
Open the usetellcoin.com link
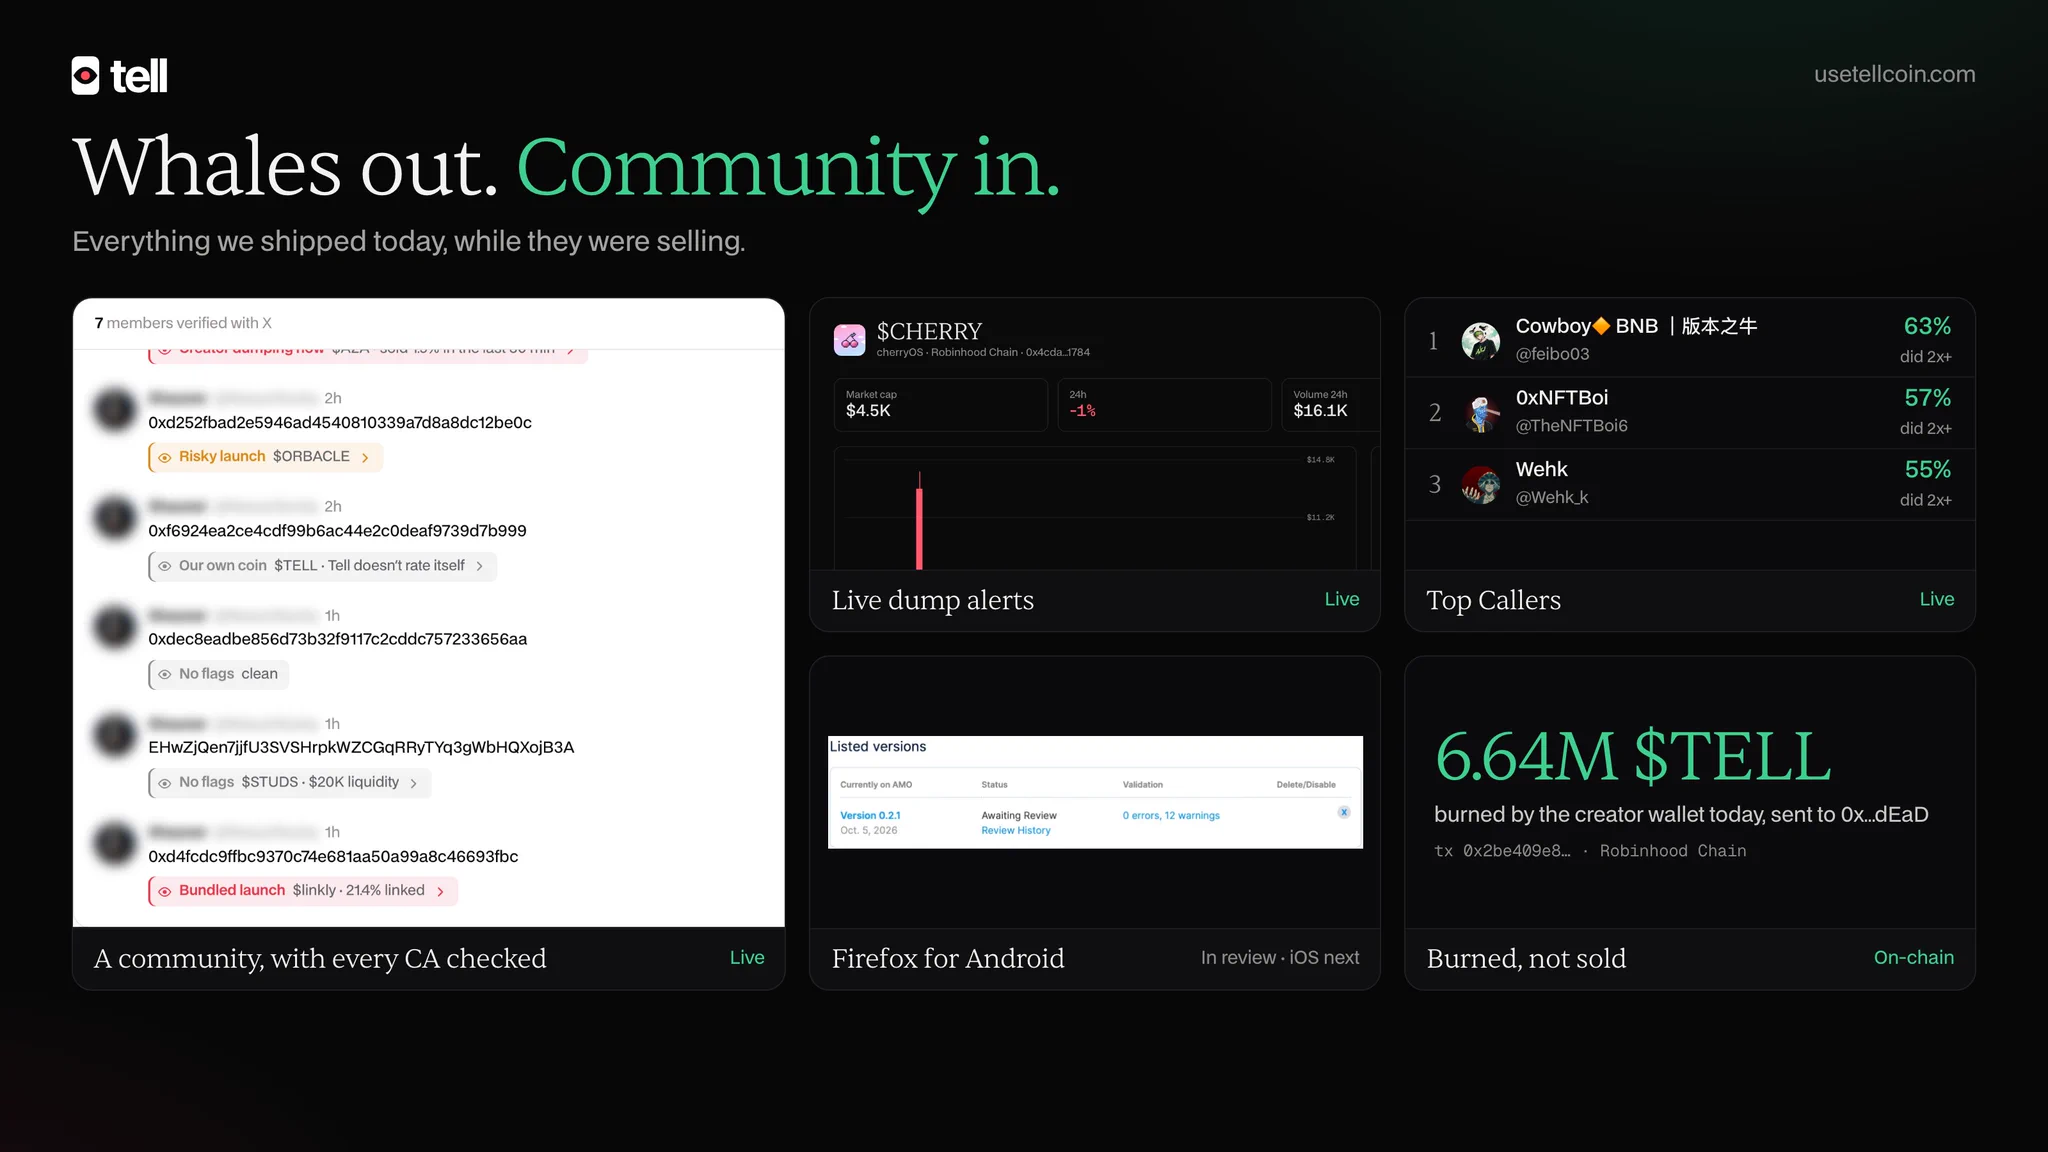[x=1894, y=74]
